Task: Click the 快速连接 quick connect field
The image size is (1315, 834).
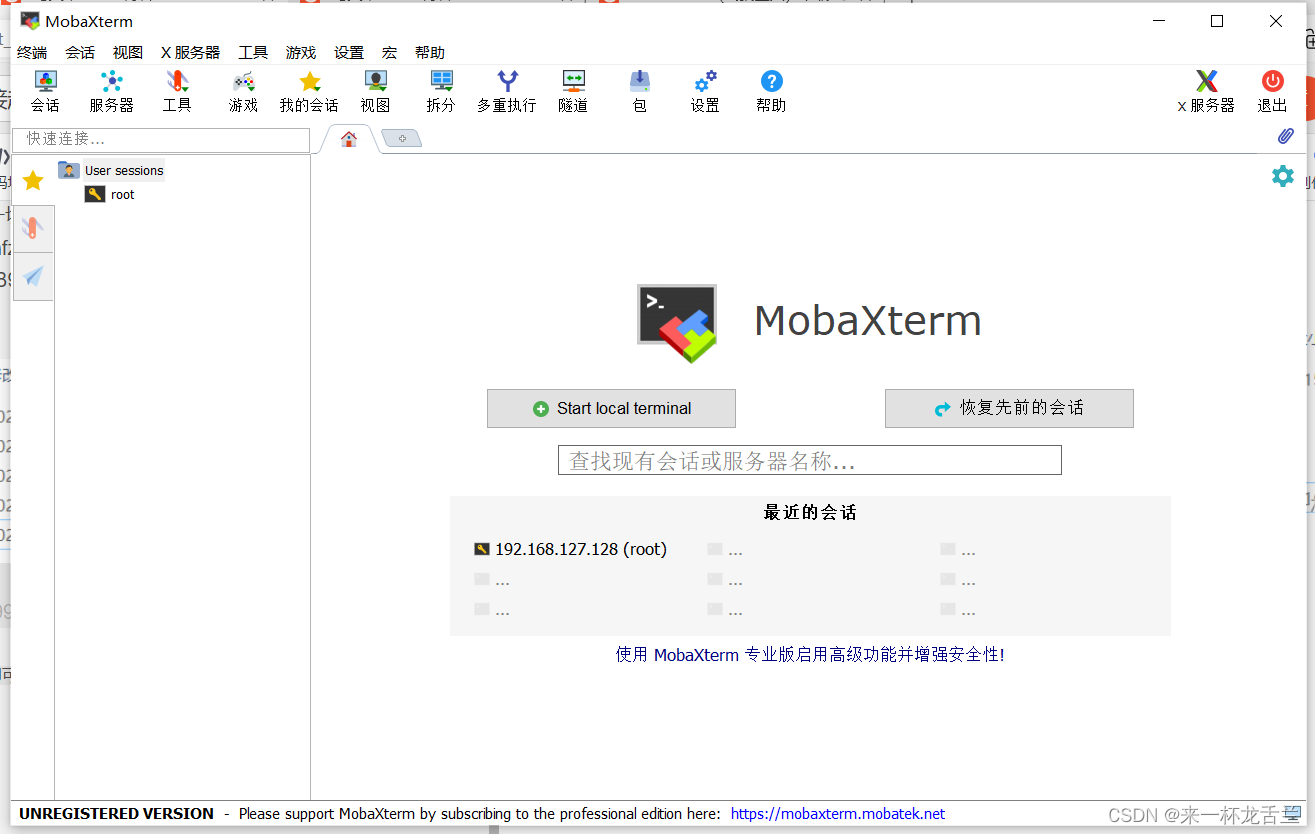Action: (x=161, y=139)
